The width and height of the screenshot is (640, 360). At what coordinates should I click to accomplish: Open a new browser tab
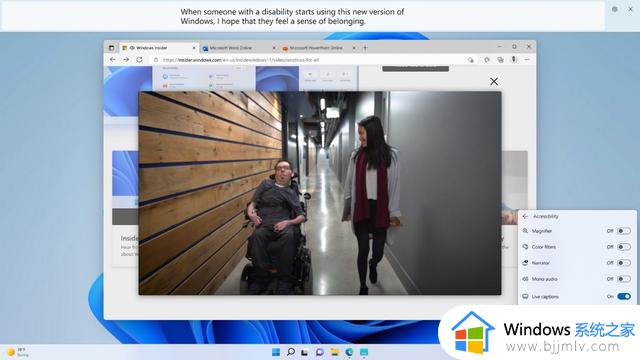pos(365,48)
